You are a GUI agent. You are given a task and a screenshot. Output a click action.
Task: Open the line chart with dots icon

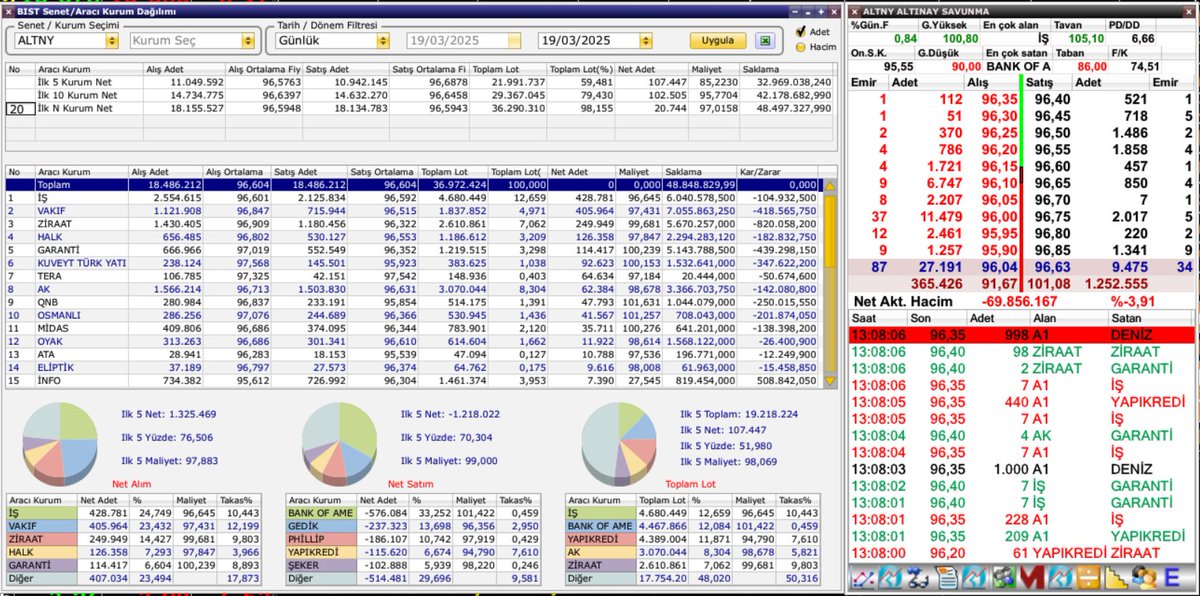[x=863, y=578]
